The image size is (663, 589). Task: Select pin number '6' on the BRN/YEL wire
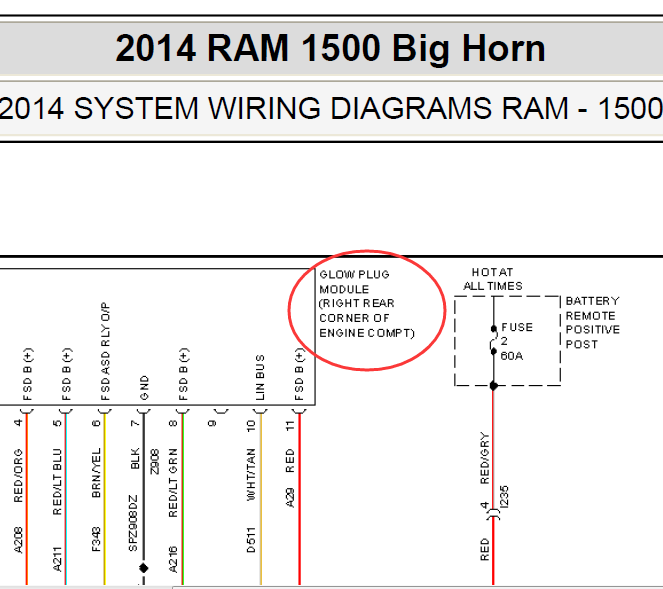(96, 423)
